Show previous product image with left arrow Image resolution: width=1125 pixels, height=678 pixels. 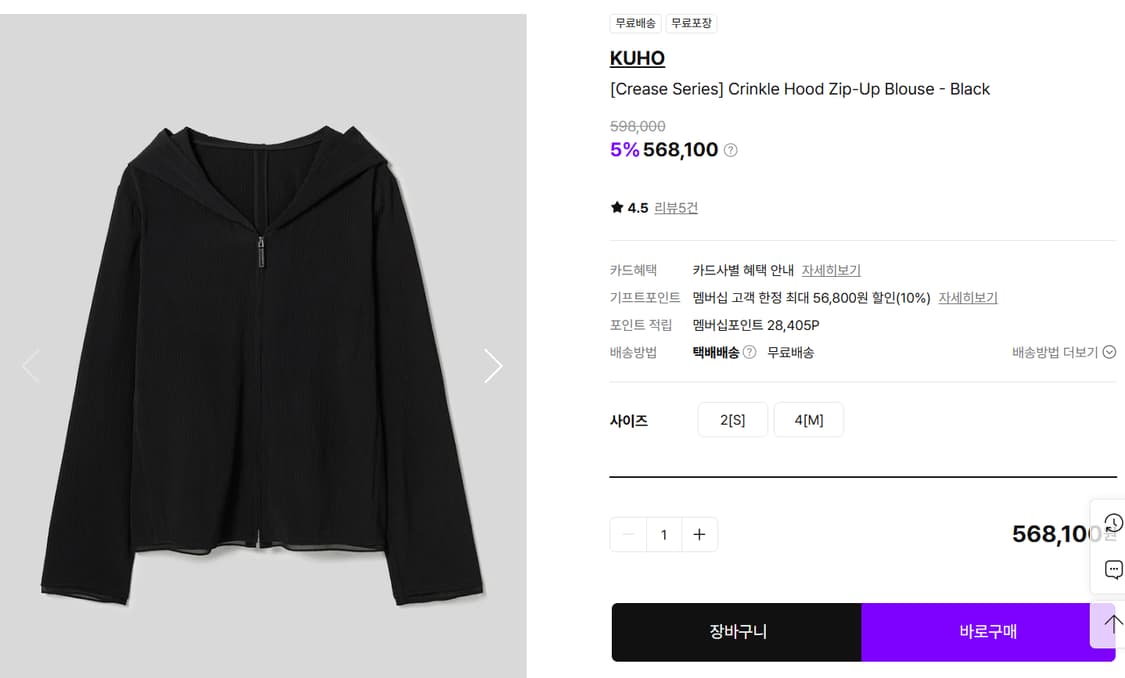tap(30, 366)
